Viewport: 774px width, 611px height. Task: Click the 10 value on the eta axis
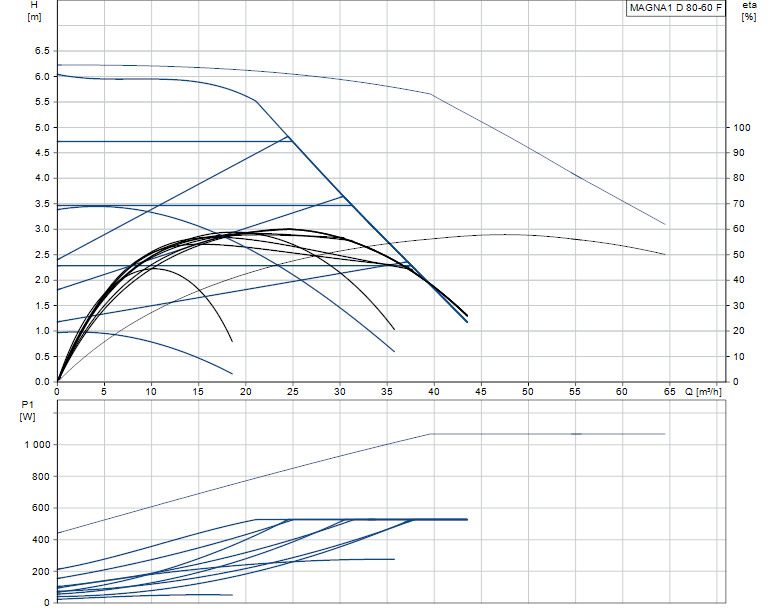point(738,356)
